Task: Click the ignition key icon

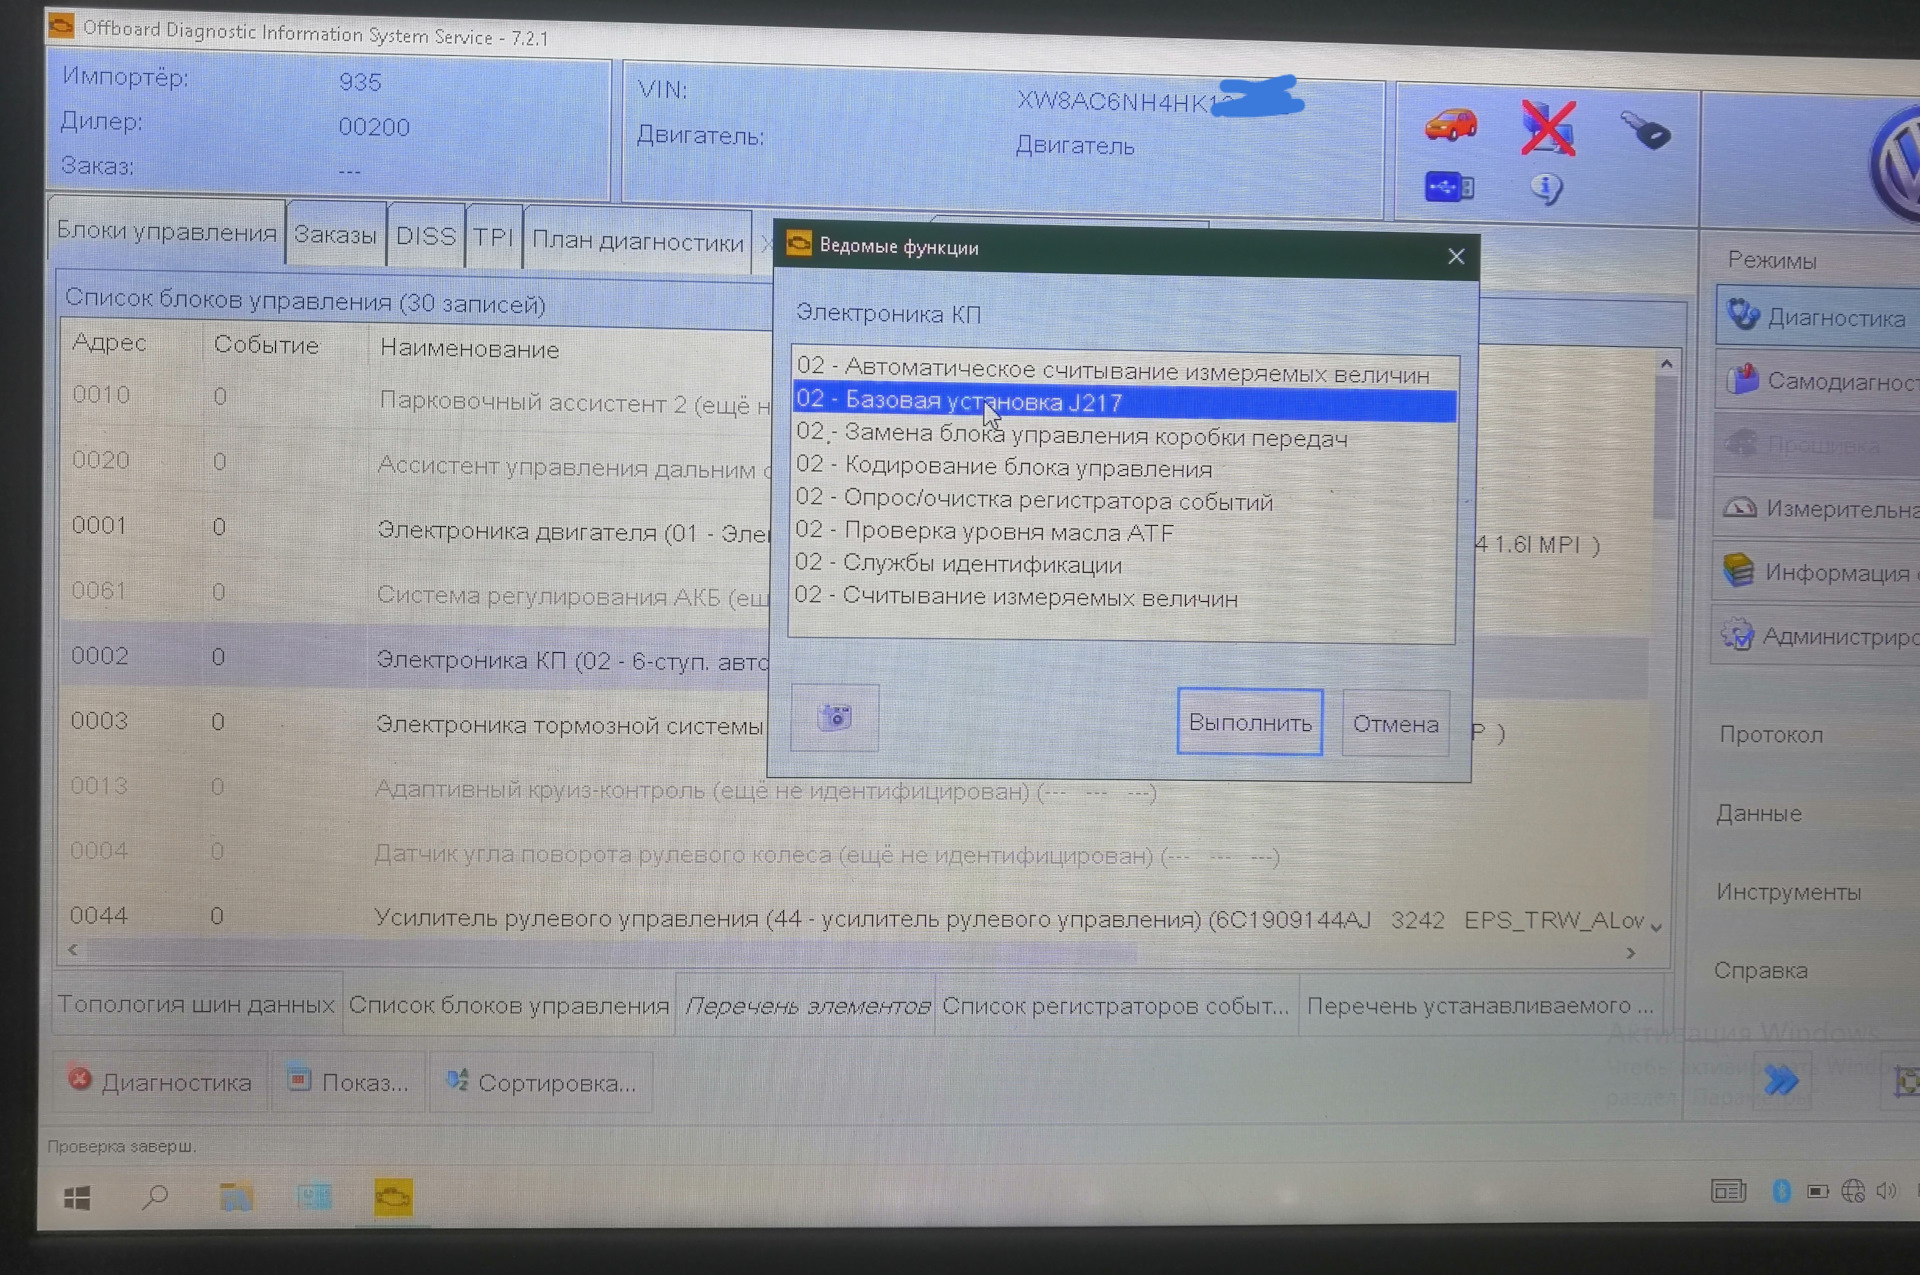Action: coord(1645,130)
